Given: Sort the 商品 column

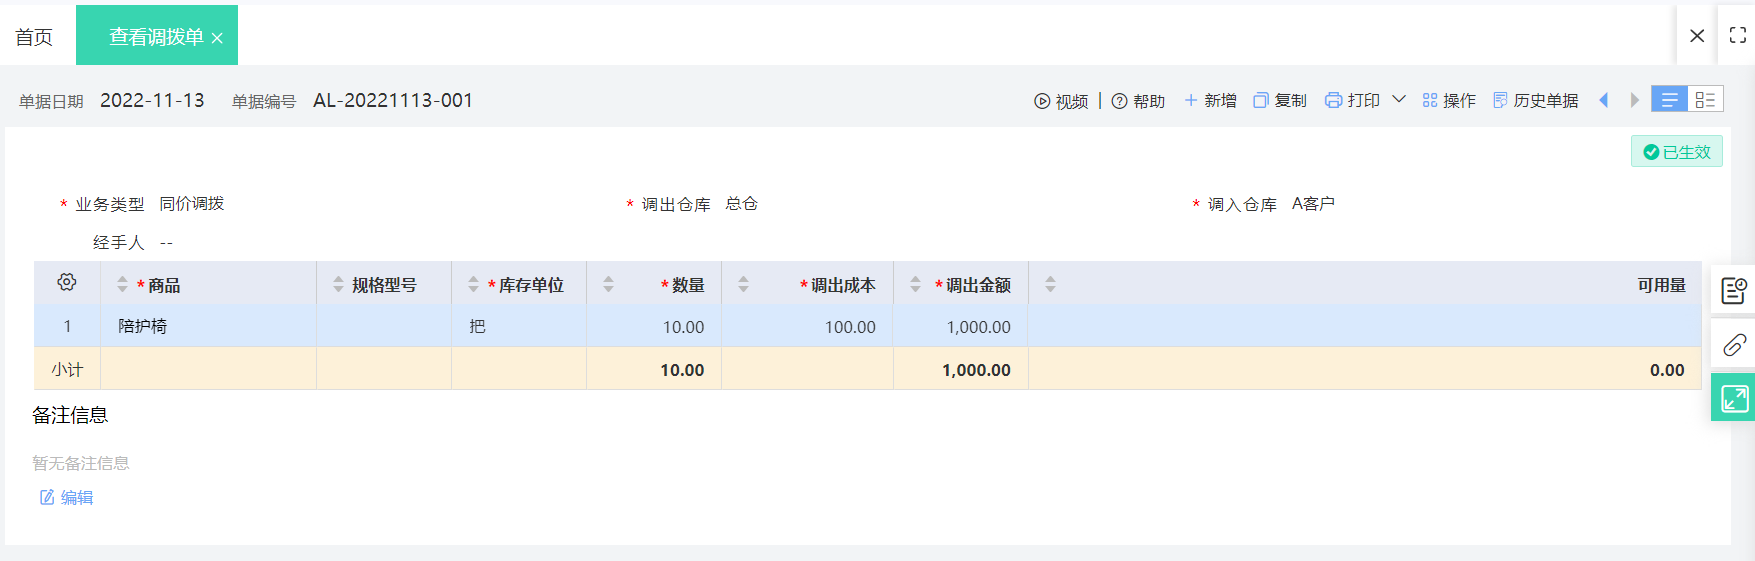Looking at the screenshot, I should (122, 285).
